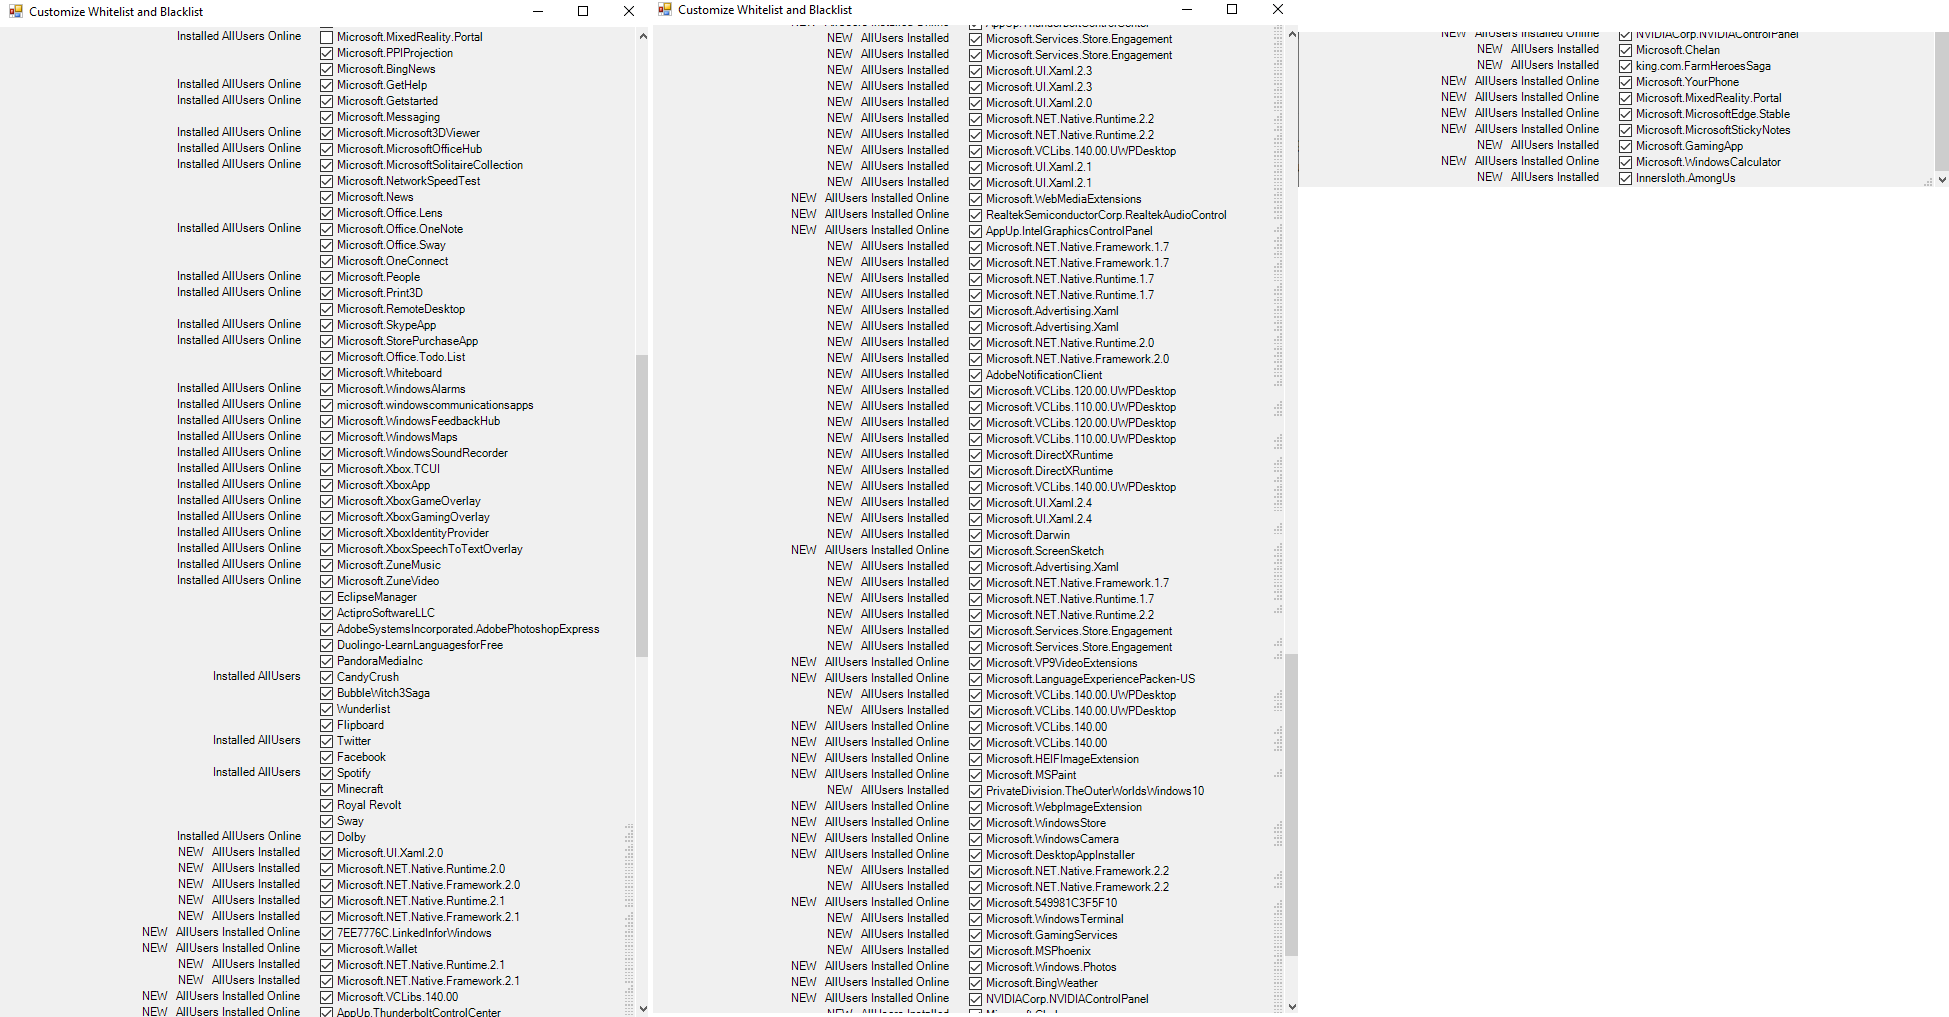Click the 'Microsoft.Darwin' label text
1949x1017 pixels.
[1028, 535]
